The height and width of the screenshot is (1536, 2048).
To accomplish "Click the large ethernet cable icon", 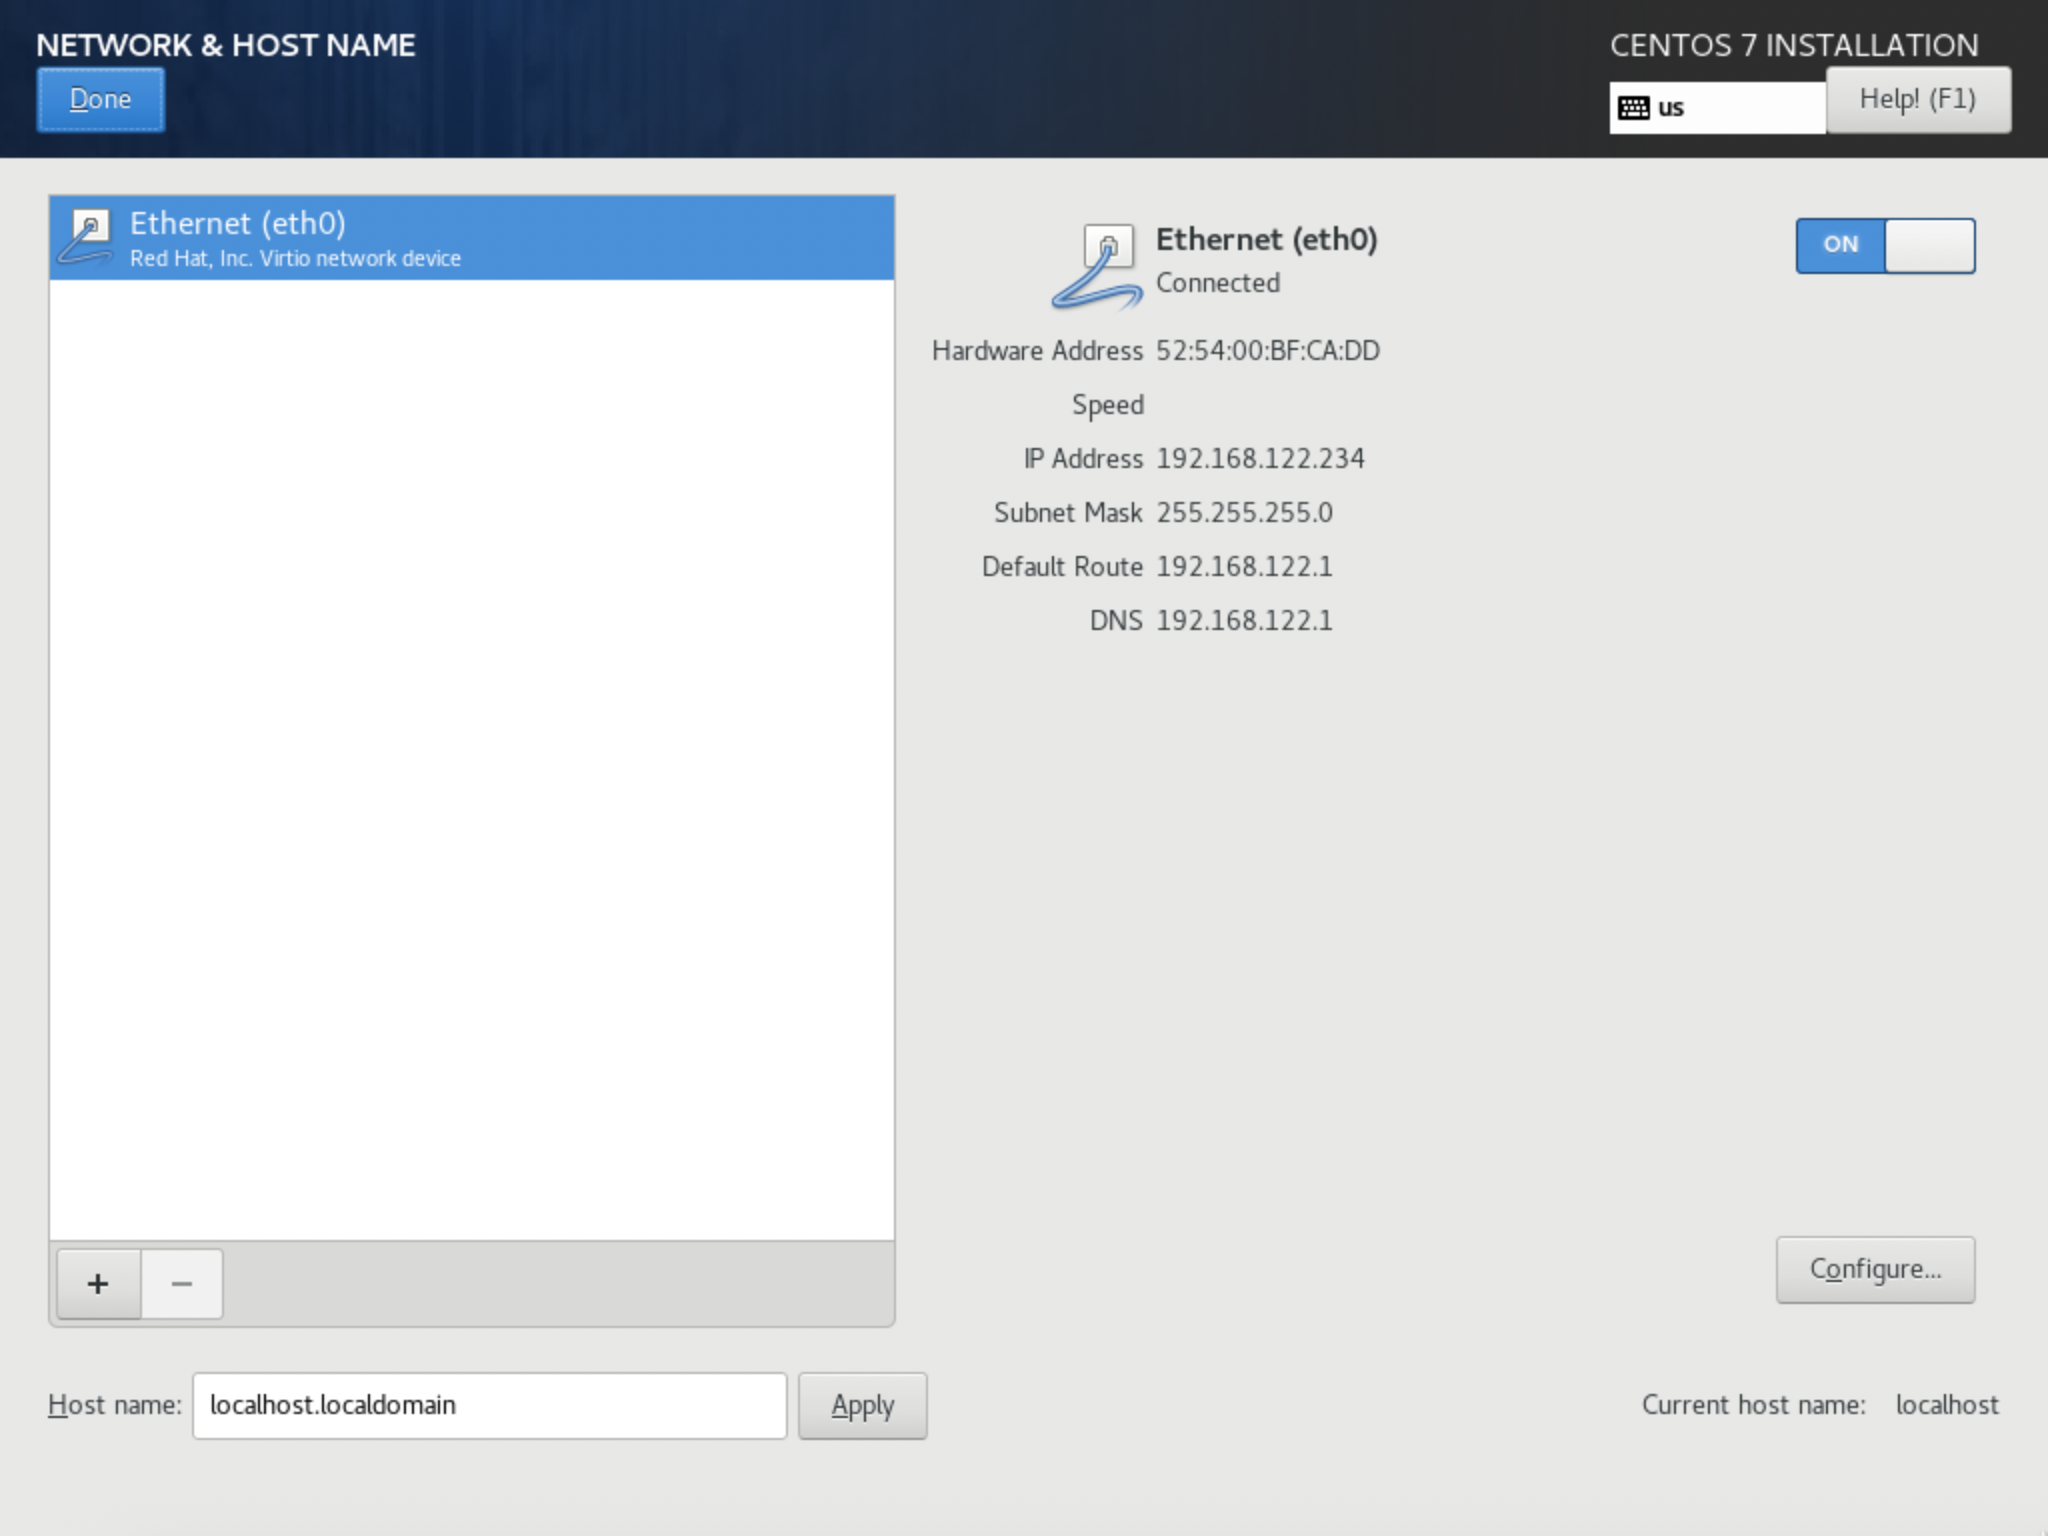I will tap(1097, 266).
